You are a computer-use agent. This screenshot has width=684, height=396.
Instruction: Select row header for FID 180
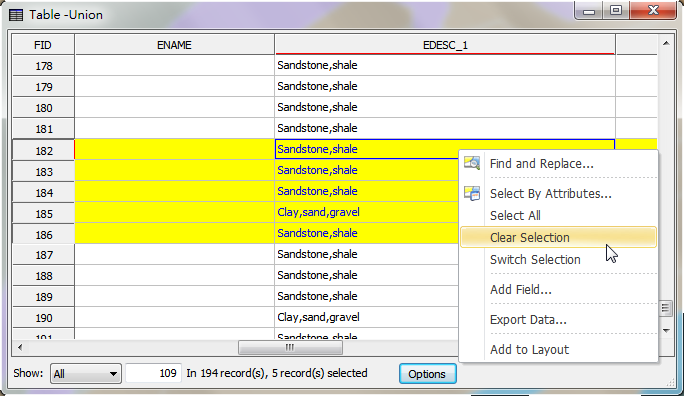43,108
